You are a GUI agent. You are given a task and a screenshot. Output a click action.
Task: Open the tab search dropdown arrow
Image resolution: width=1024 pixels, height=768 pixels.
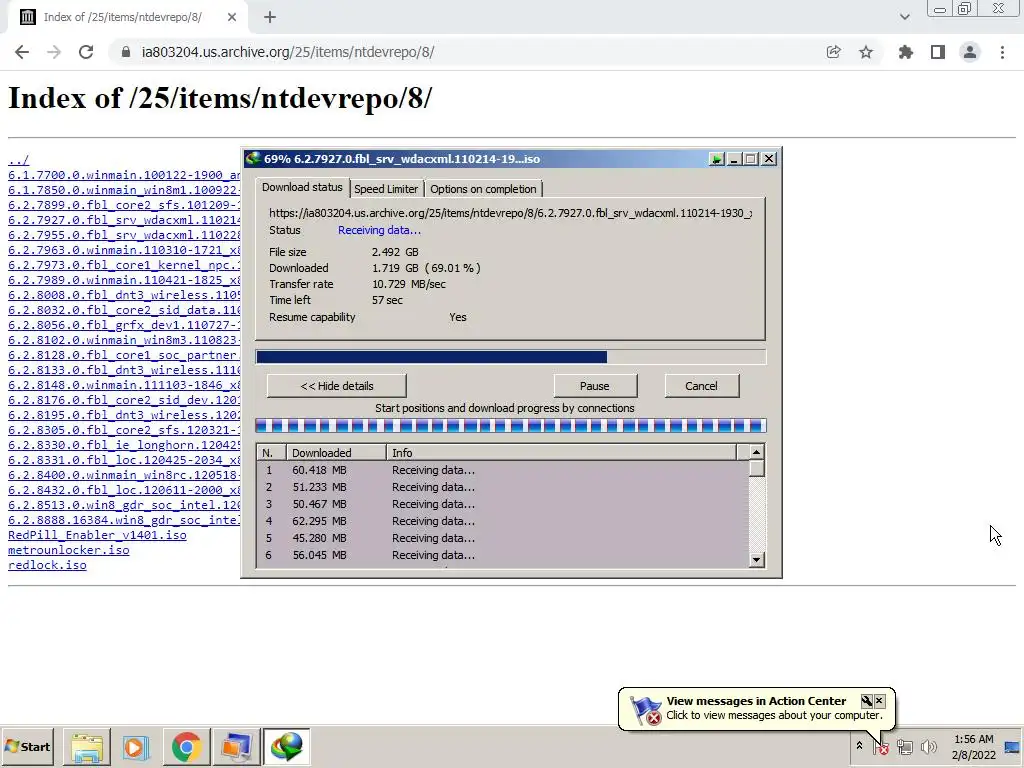(x=904, y=17)
